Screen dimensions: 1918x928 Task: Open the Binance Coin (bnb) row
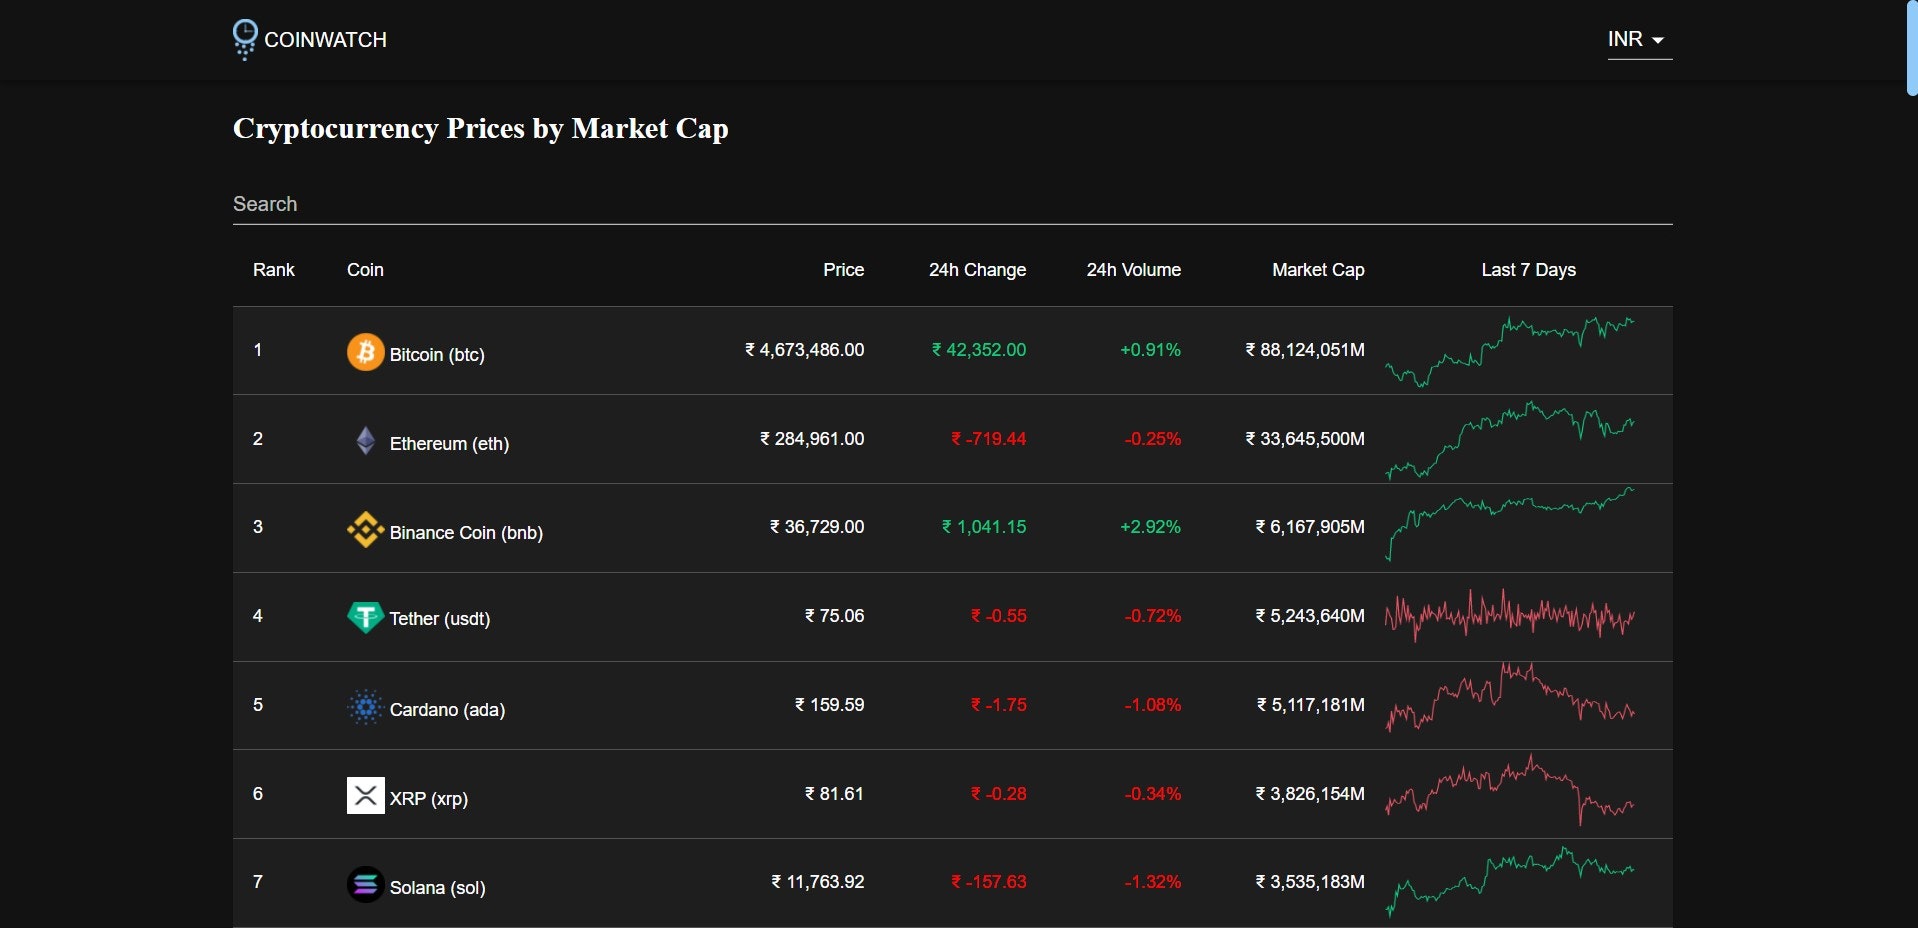pyautogui.click(x=952, y=528)
